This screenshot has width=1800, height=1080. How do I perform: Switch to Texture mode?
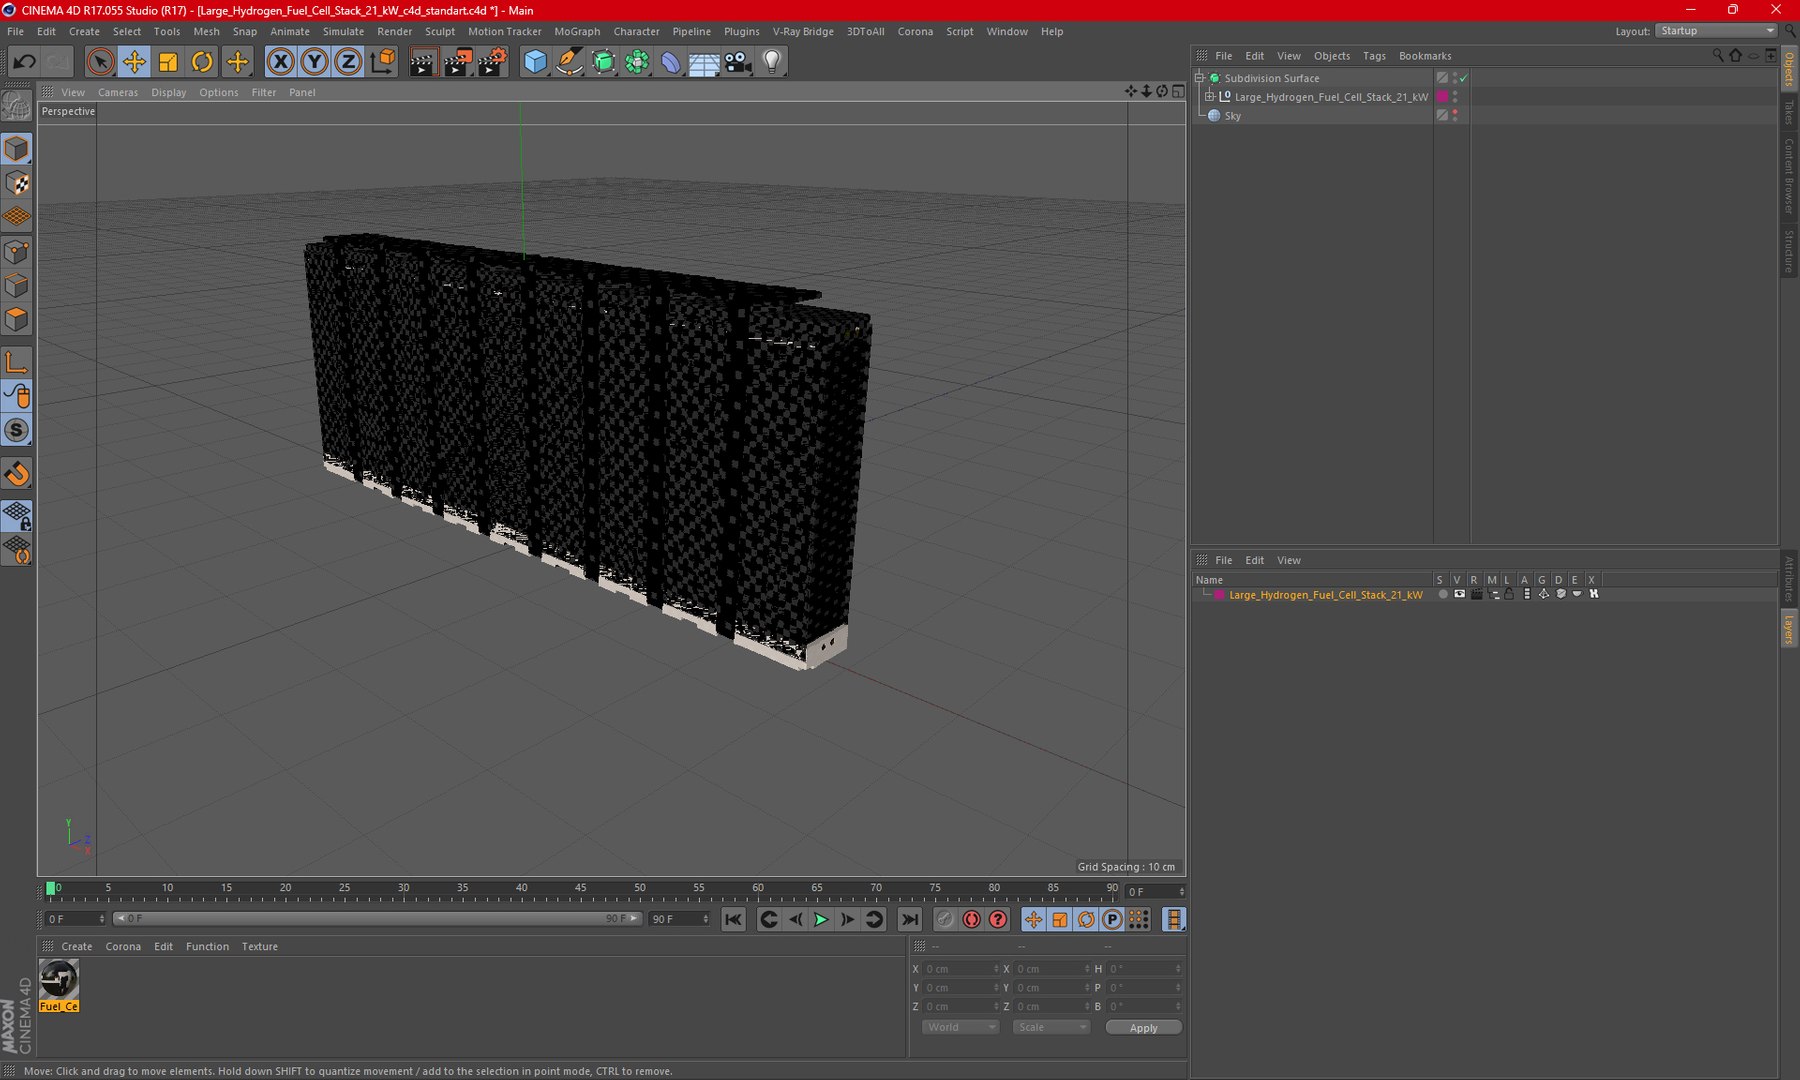17,183
